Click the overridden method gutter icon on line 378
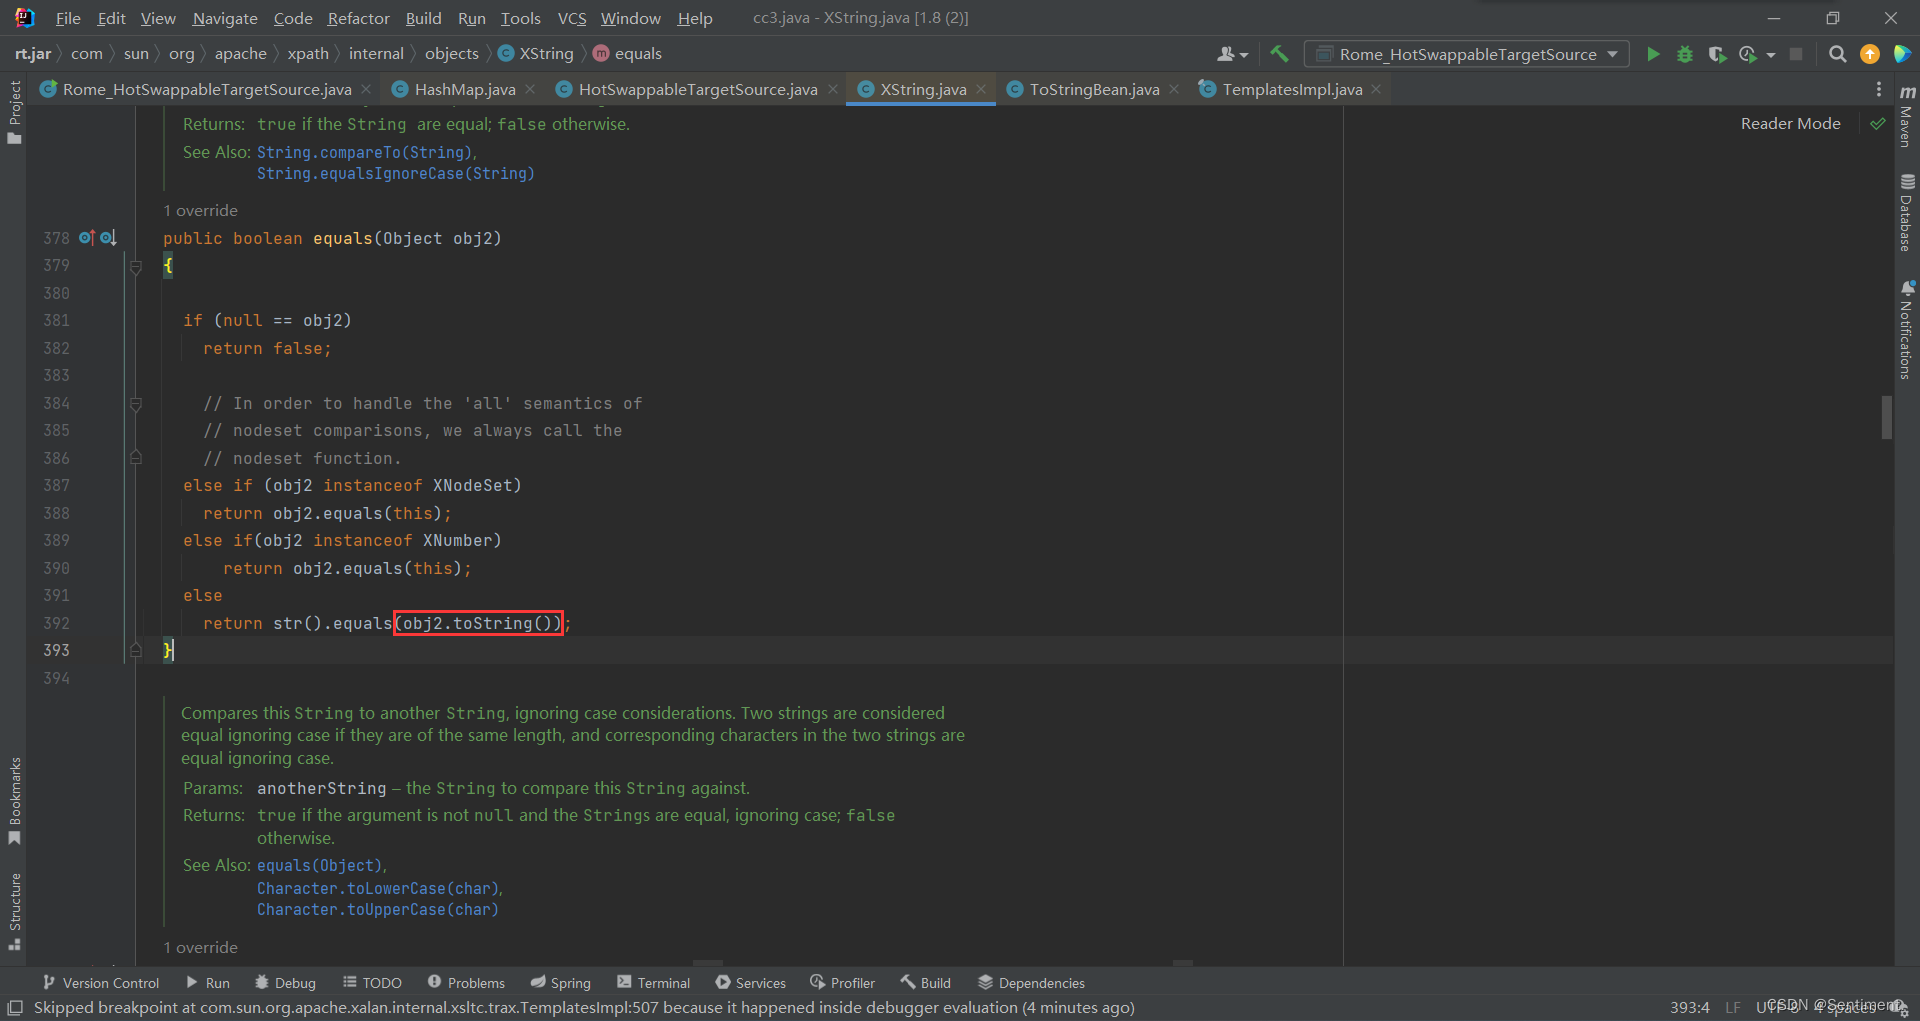This screenshot has height=1021, width=1920. pyautogui.click(x=108, y=238)
